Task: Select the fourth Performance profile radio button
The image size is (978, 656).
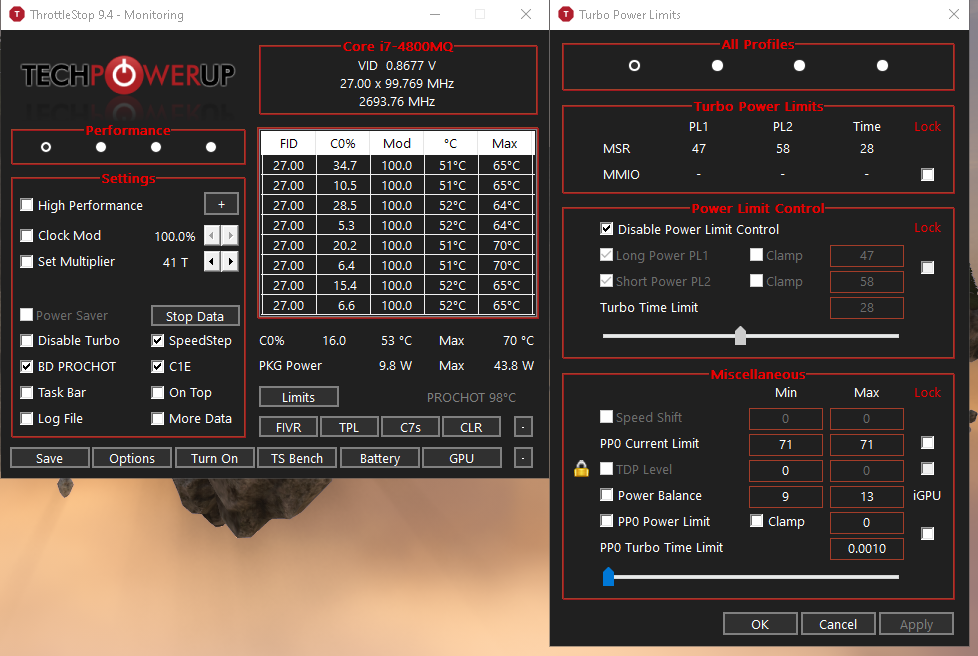Action: pyautogui.click(x=211, y=147)
